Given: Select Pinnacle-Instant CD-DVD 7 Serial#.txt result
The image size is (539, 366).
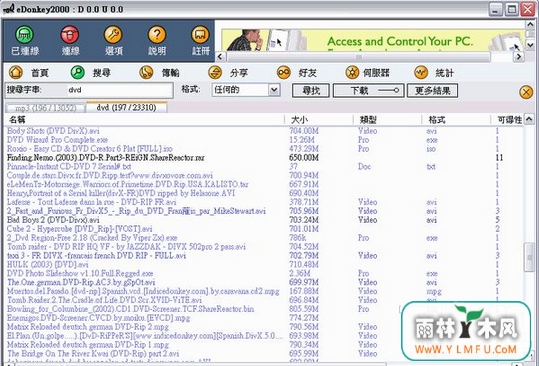Looking at the screenshot, I should click(69, 167).
